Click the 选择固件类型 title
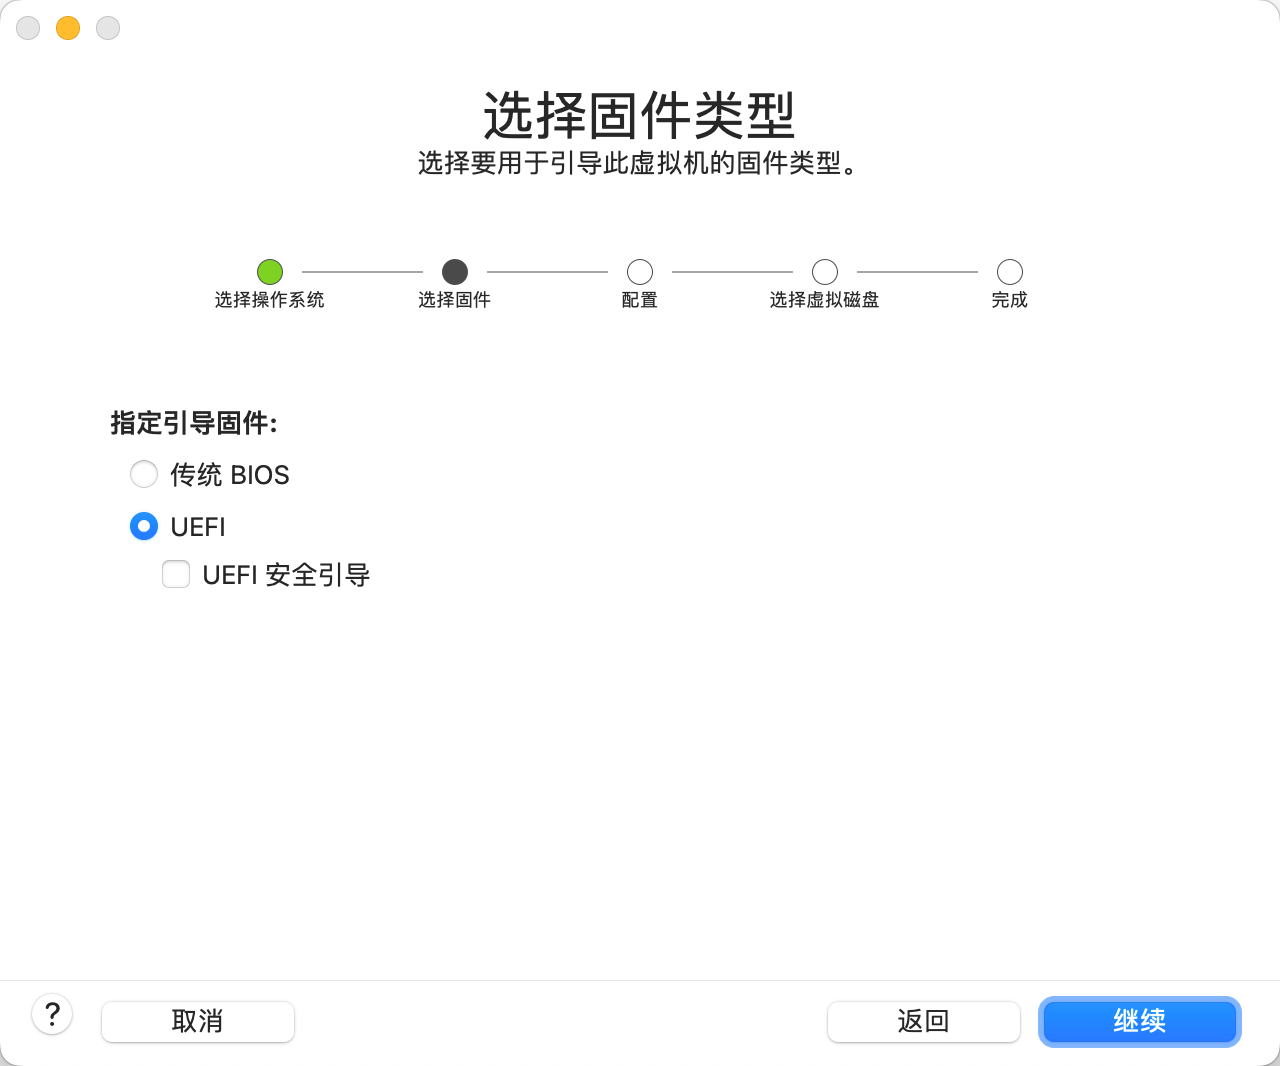Viewport: 1280px width, 1066px height. [640, 116]
